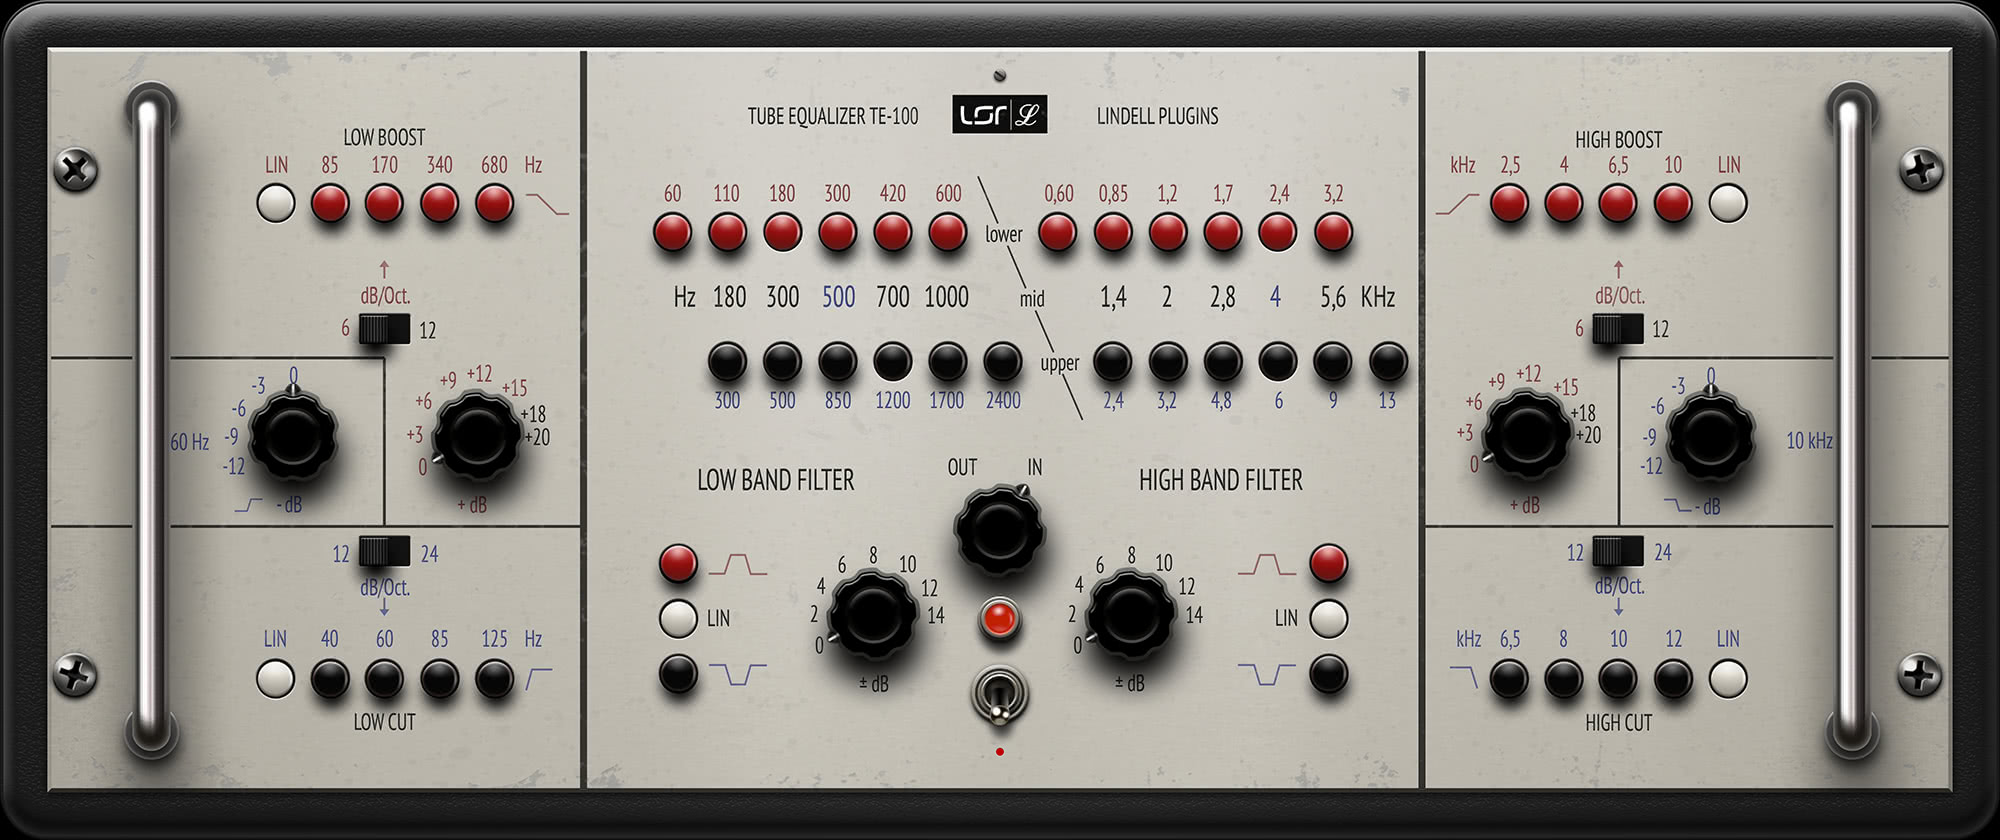Click the Low Boost +dB gain knob
Viewport: 2000px width, 840px height.
(477, 436)
